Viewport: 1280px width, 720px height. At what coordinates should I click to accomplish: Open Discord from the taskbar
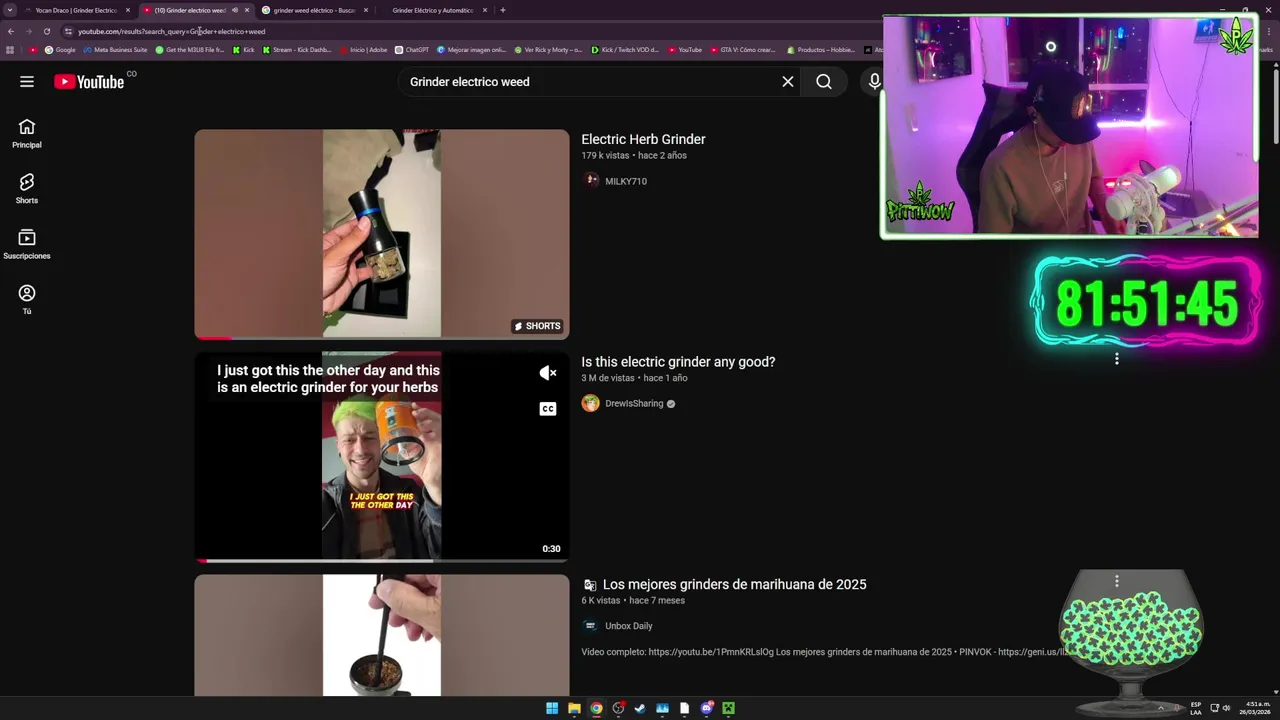point(706,708)
